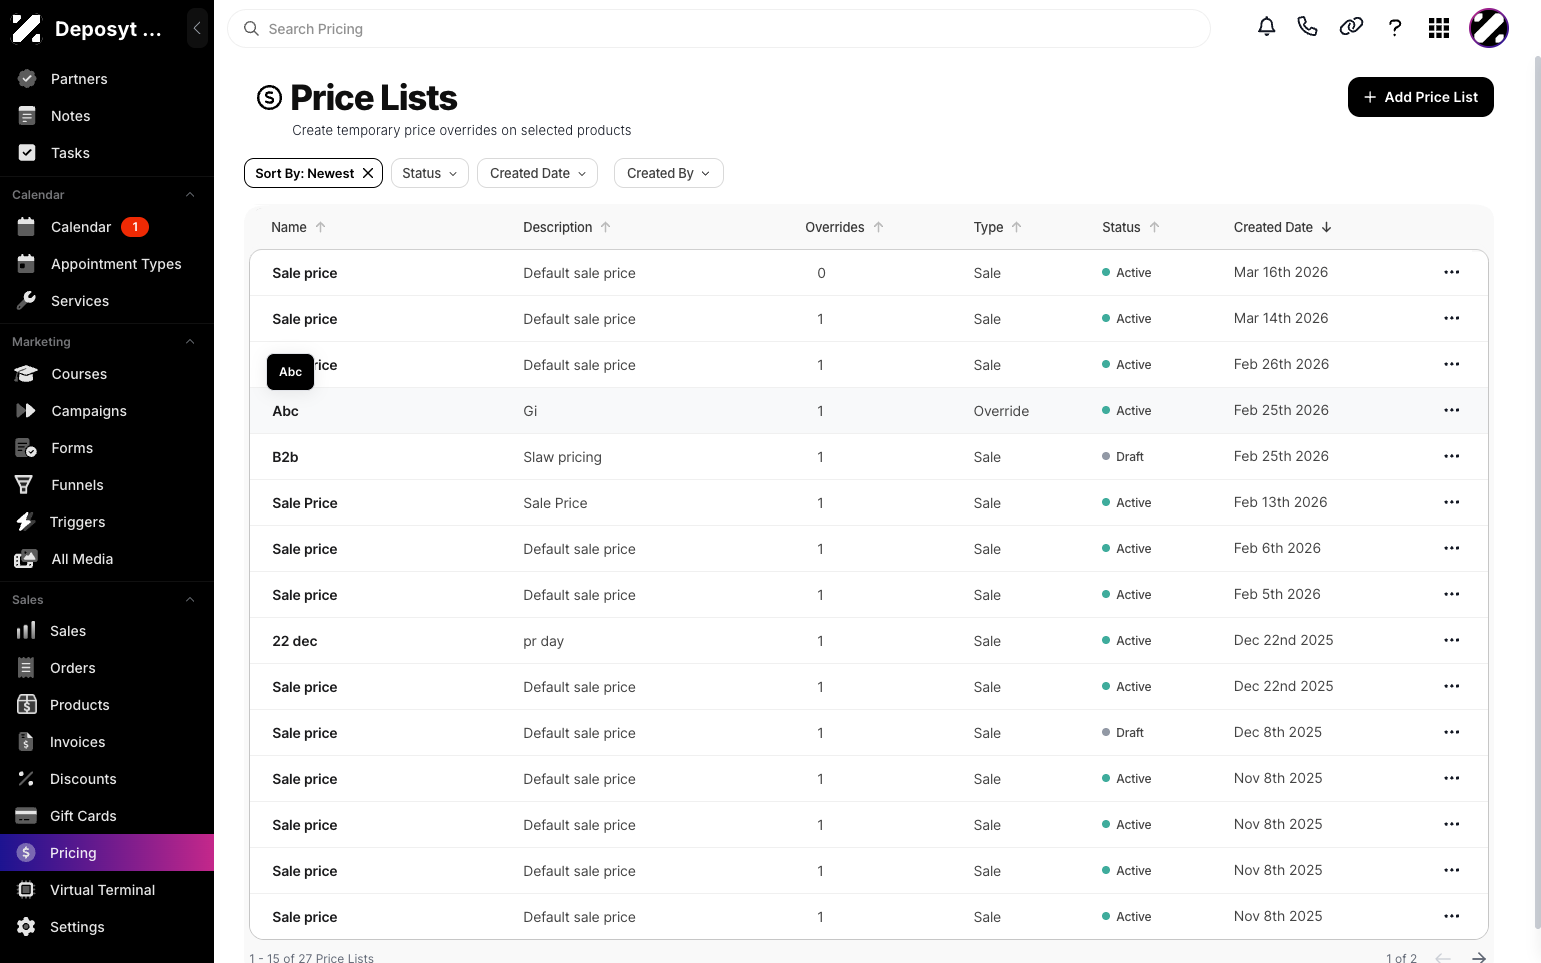Viewport: 1541px width, 963px height.
Task: Go to next page of price lists
Action: click(x=1478, y=958)
